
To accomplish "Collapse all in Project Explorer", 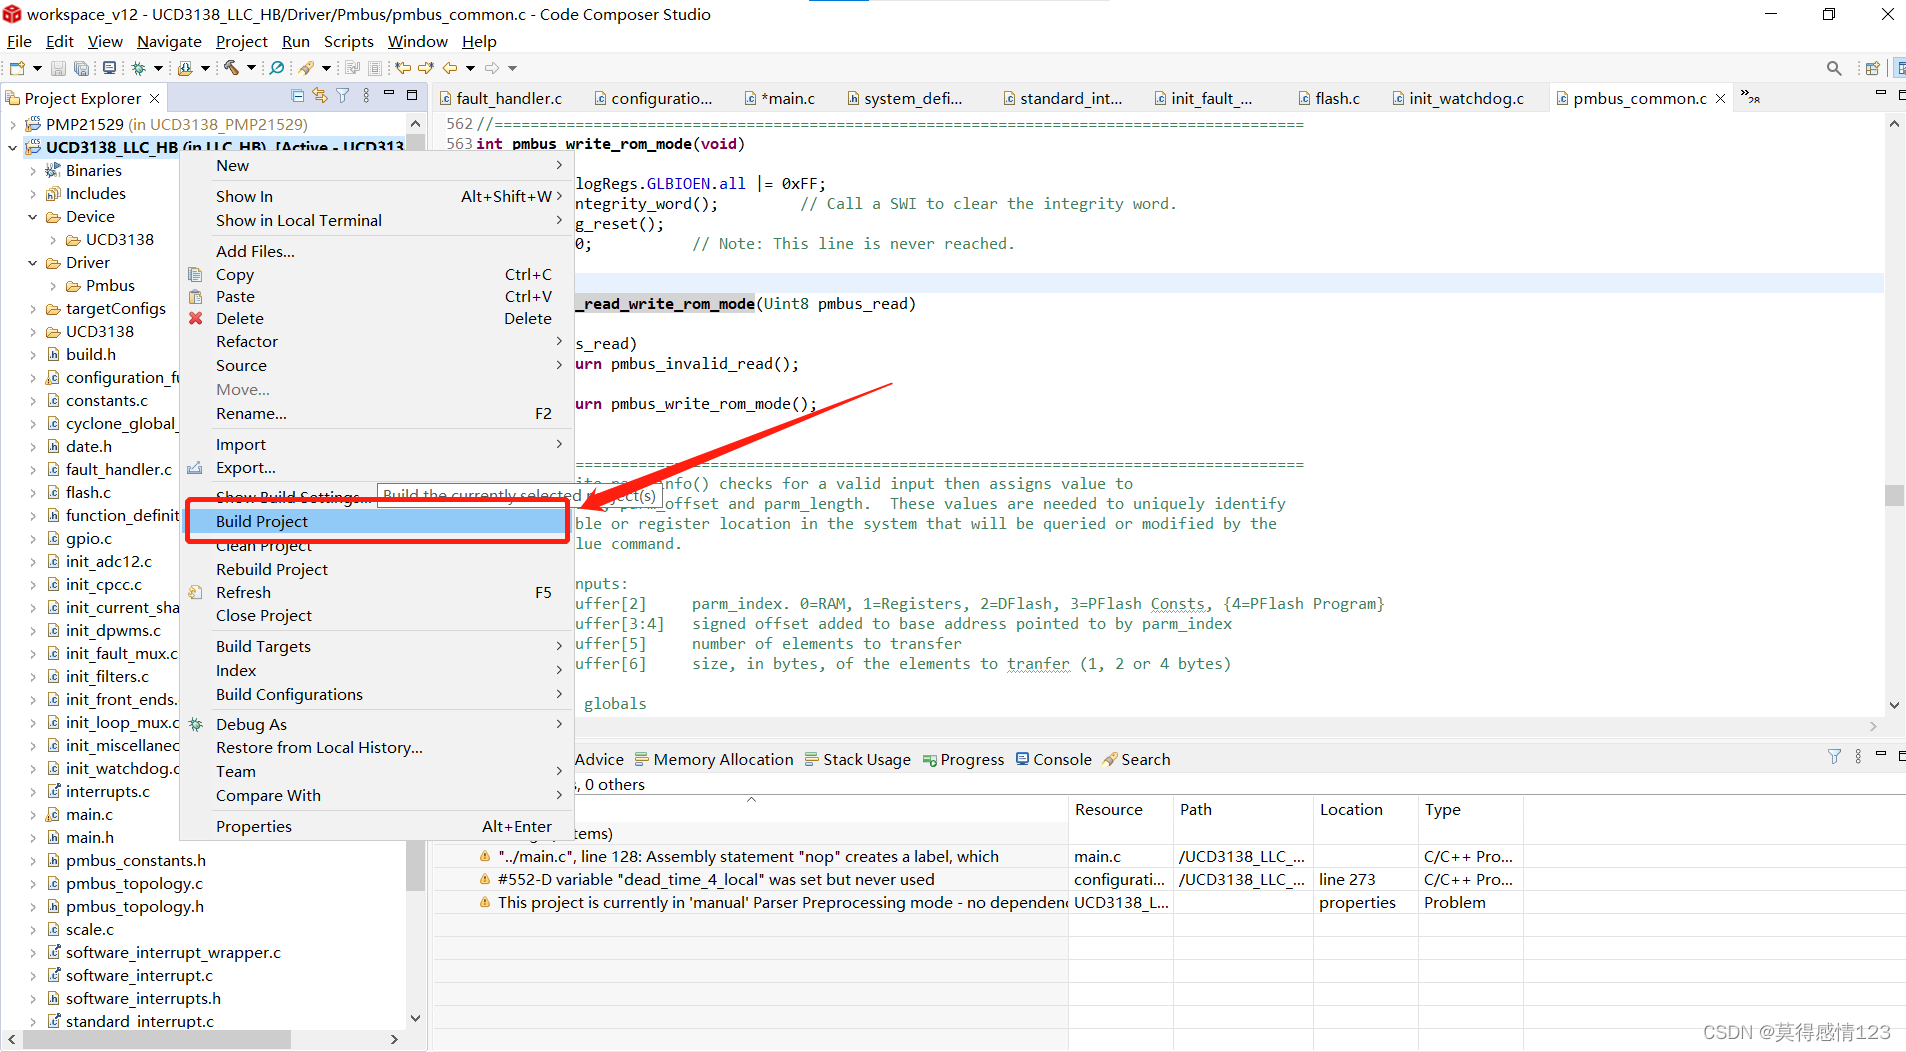I will pyautogui.click(x=298, y=96).
